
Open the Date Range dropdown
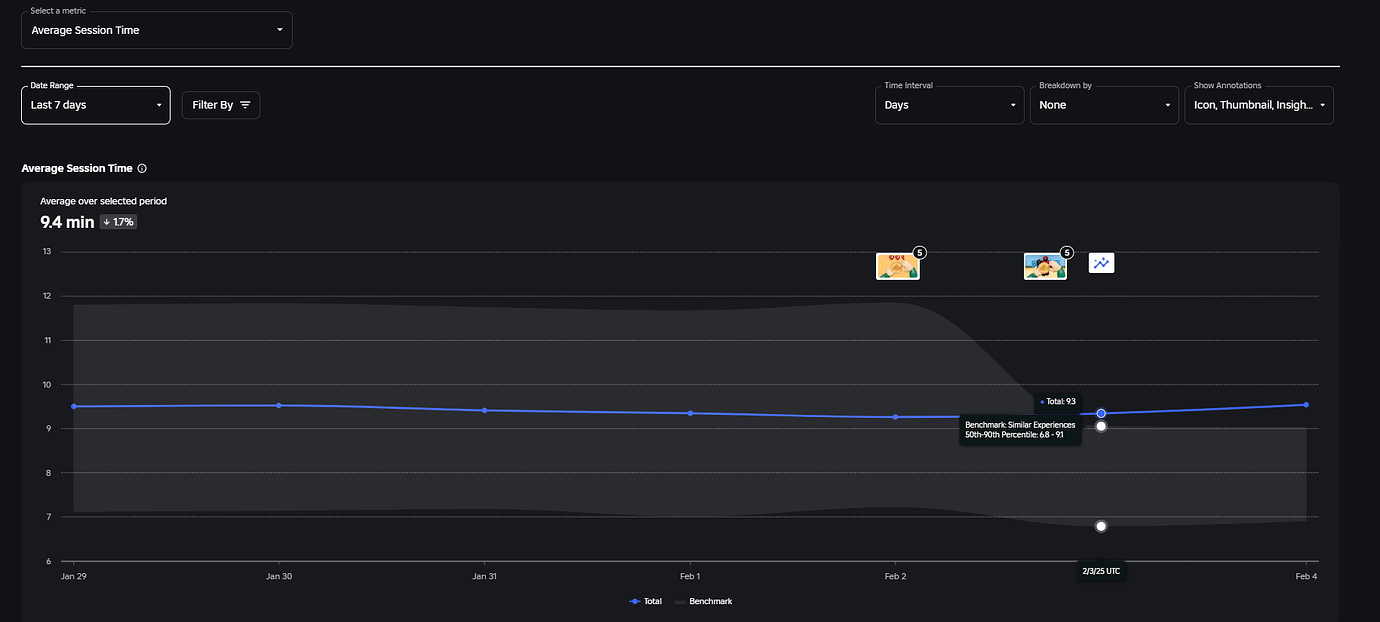point(96,105)
